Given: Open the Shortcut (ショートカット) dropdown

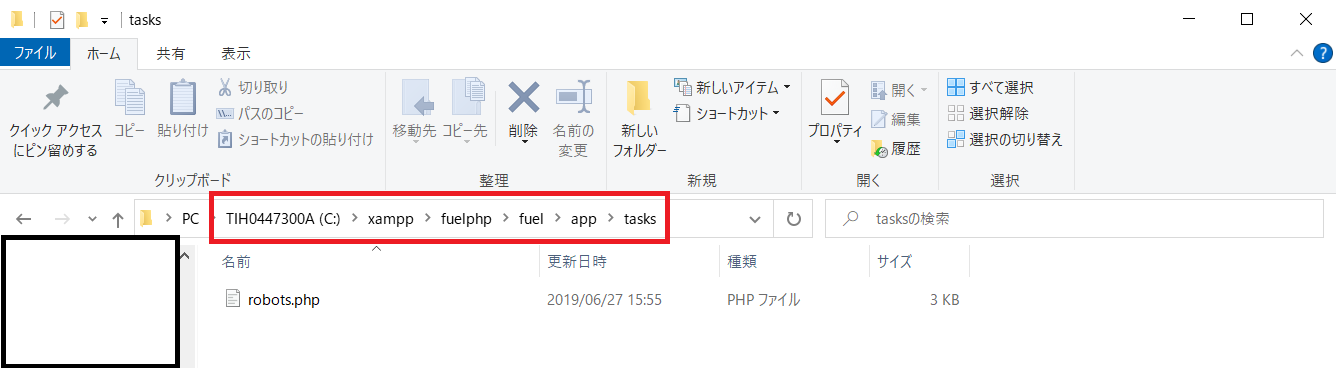Looking at the screenshot, I should click(727, 113).
